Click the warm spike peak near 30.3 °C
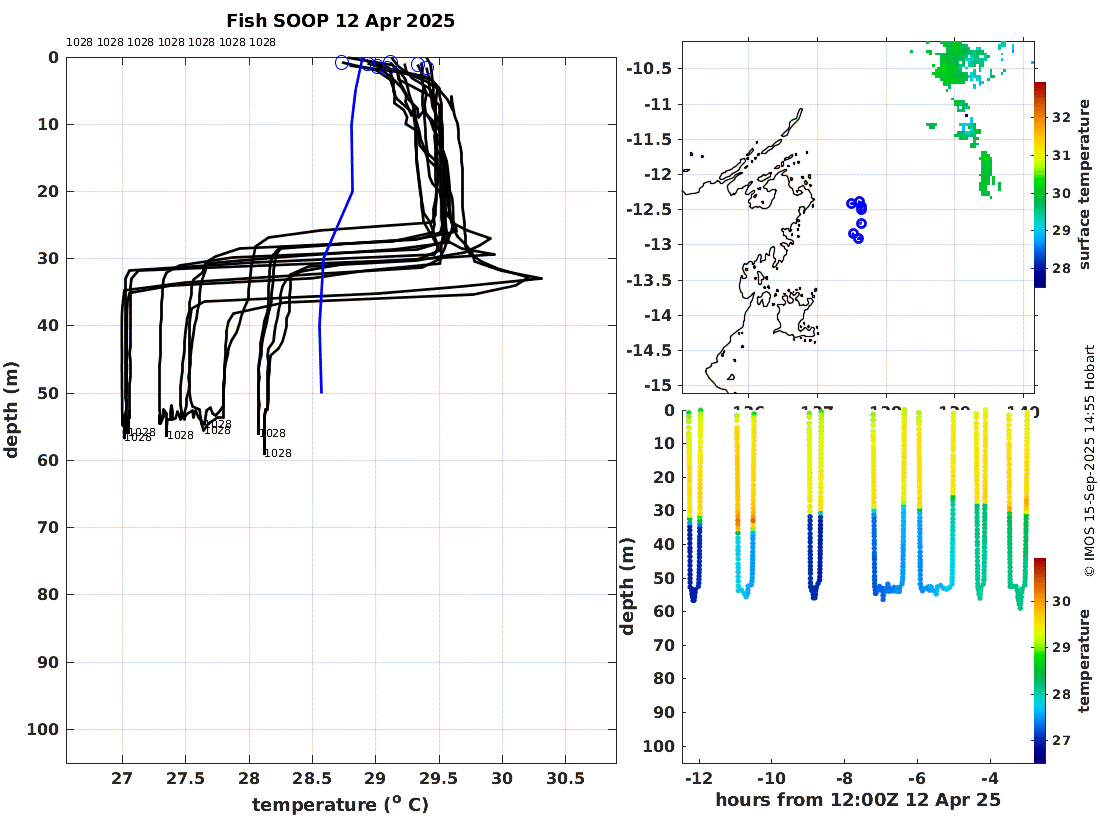Viewport: 1100px width, 820px height. pos(539,278)
